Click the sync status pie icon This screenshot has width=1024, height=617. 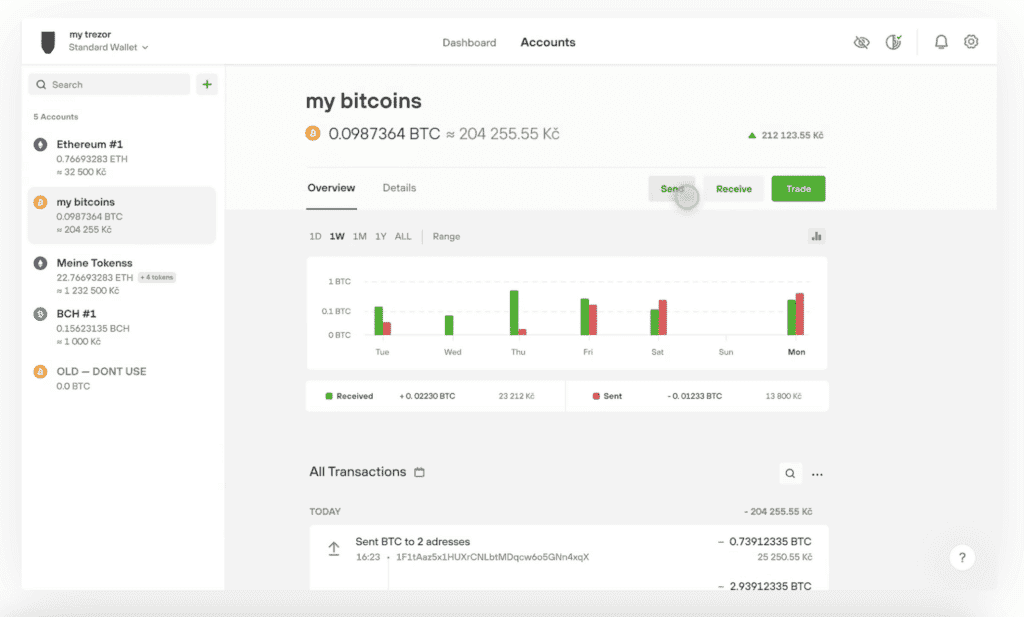click(x=893, y=42)
